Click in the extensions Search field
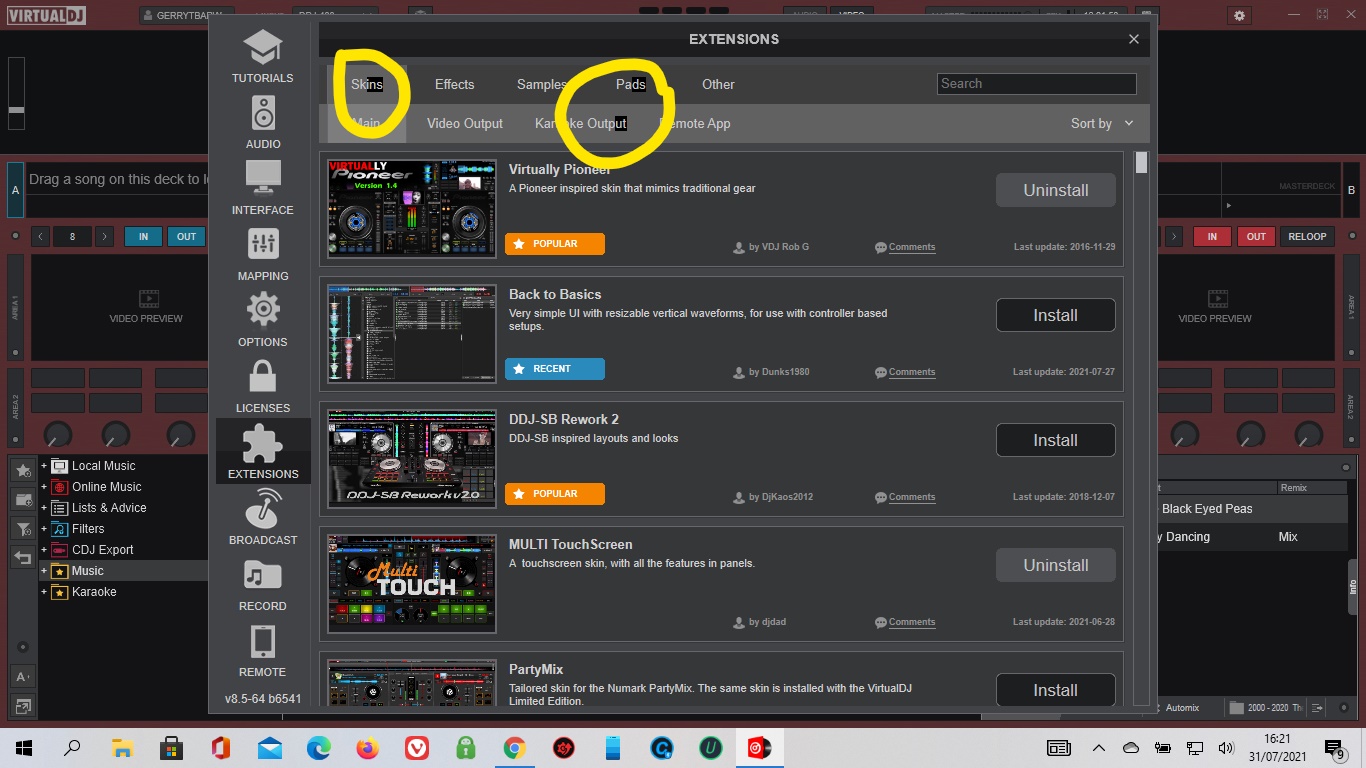Image resolution: width=1366 pixels, height=768 pixels. [x=1036, y=84]
